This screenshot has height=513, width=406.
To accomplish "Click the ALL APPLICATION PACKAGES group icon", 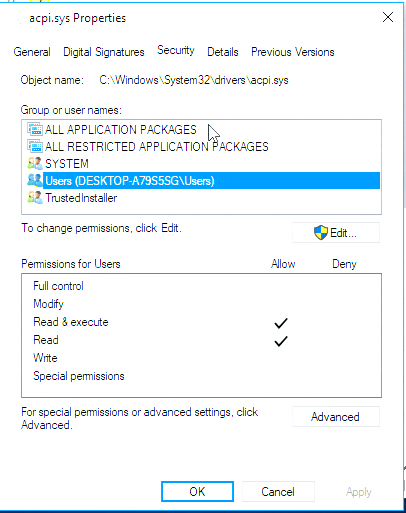I will click(35, 129).
